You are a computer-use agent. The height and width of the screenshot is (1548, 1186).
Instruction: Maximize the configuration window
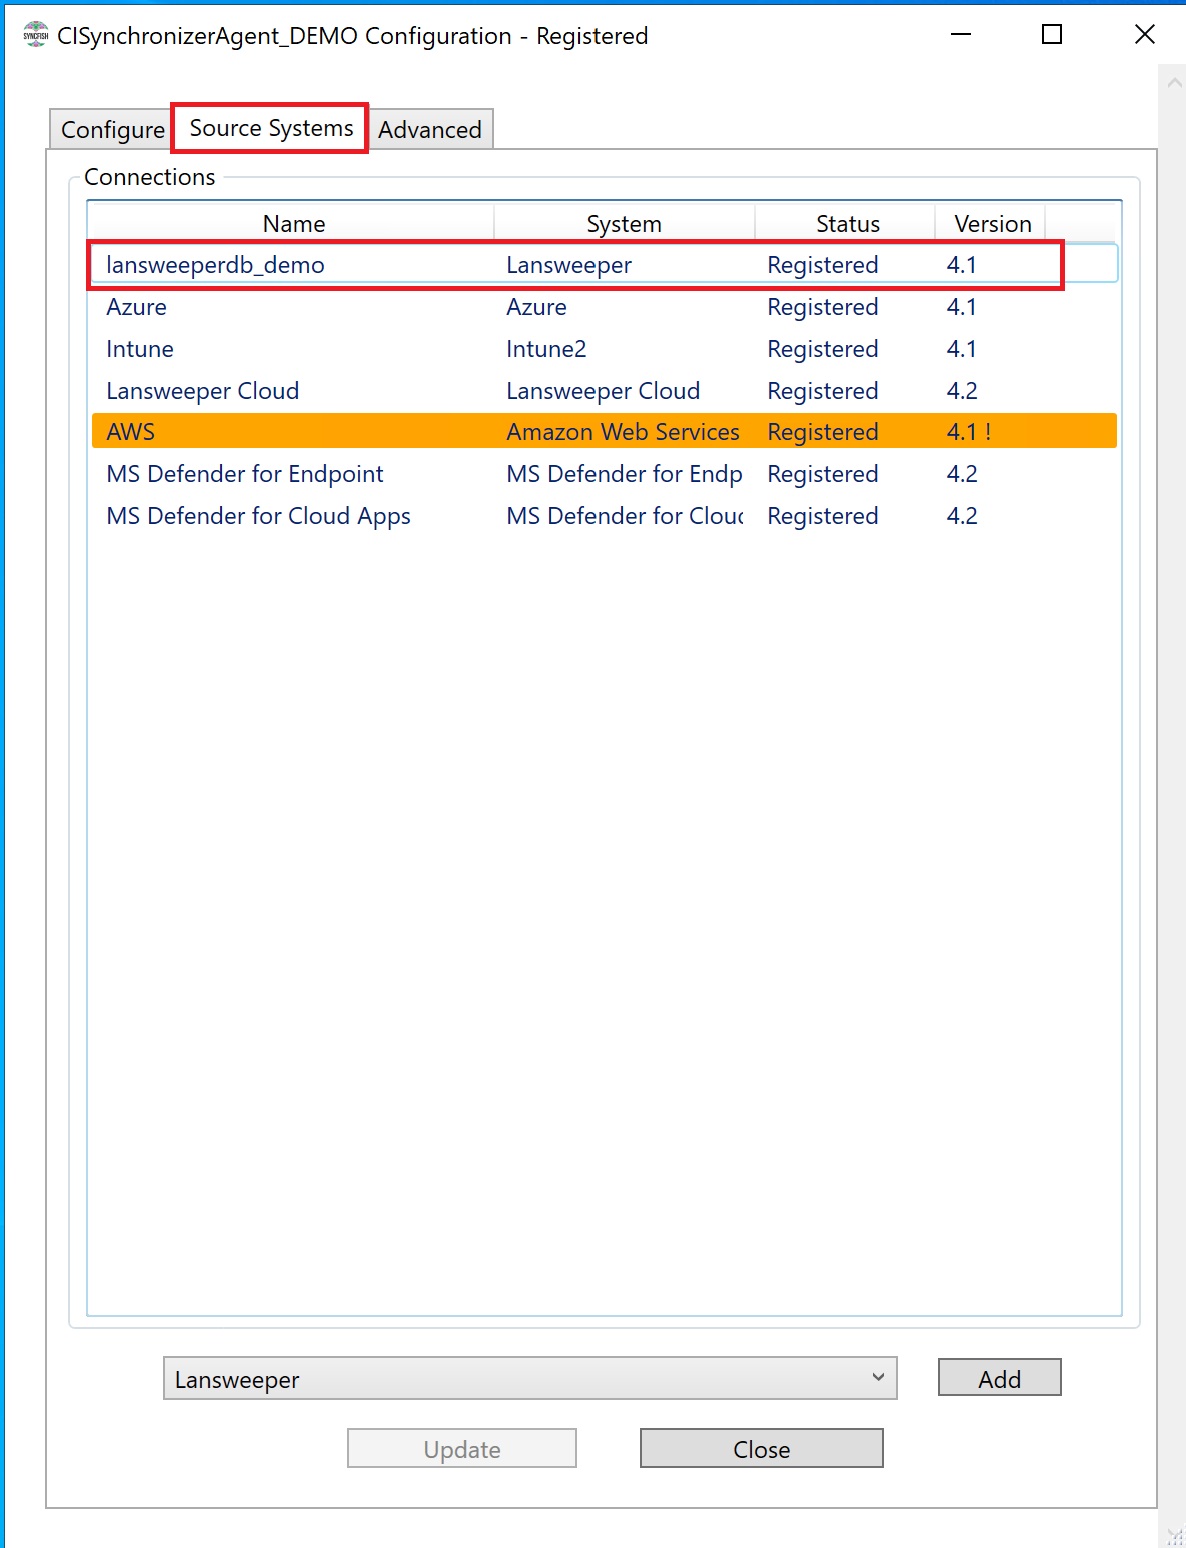1052,35
